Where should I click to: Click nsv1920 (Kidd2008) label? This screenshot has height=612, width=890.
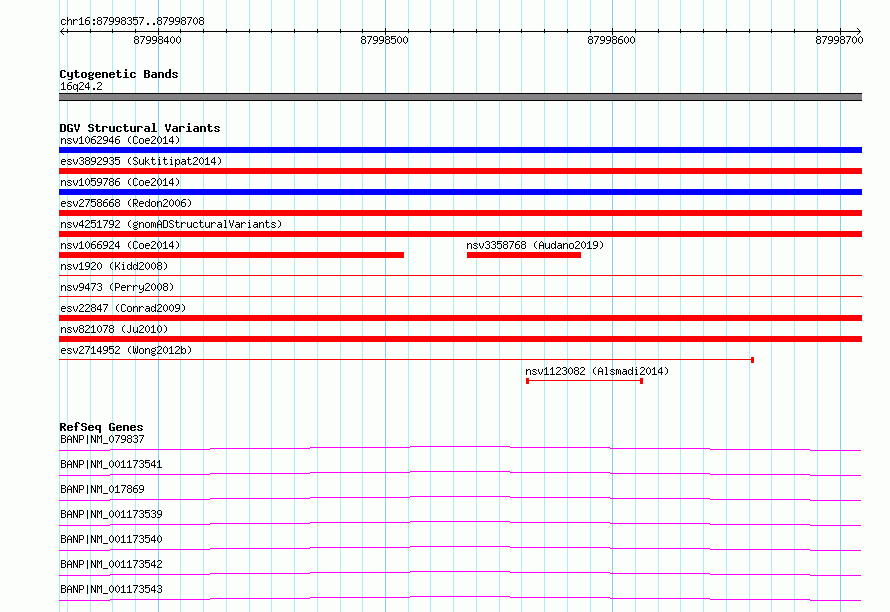point(114,266)
